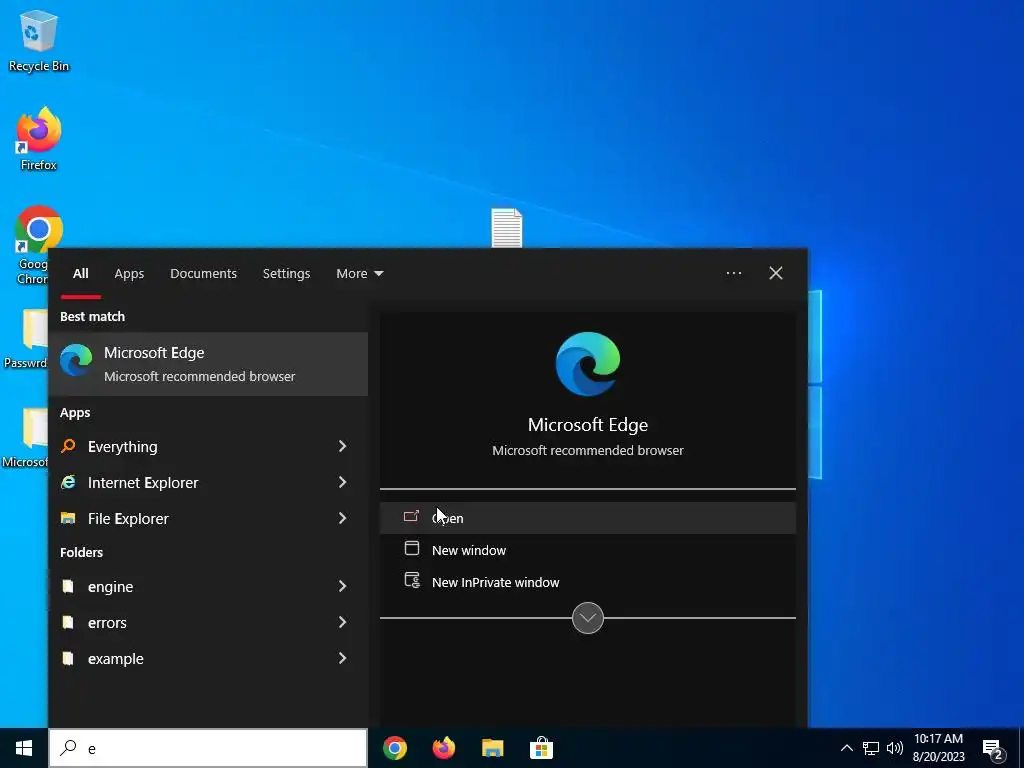The width and height of the screenshot is (1024, 768).
Task: Select the engine folder result
Action: click(208, 586)
